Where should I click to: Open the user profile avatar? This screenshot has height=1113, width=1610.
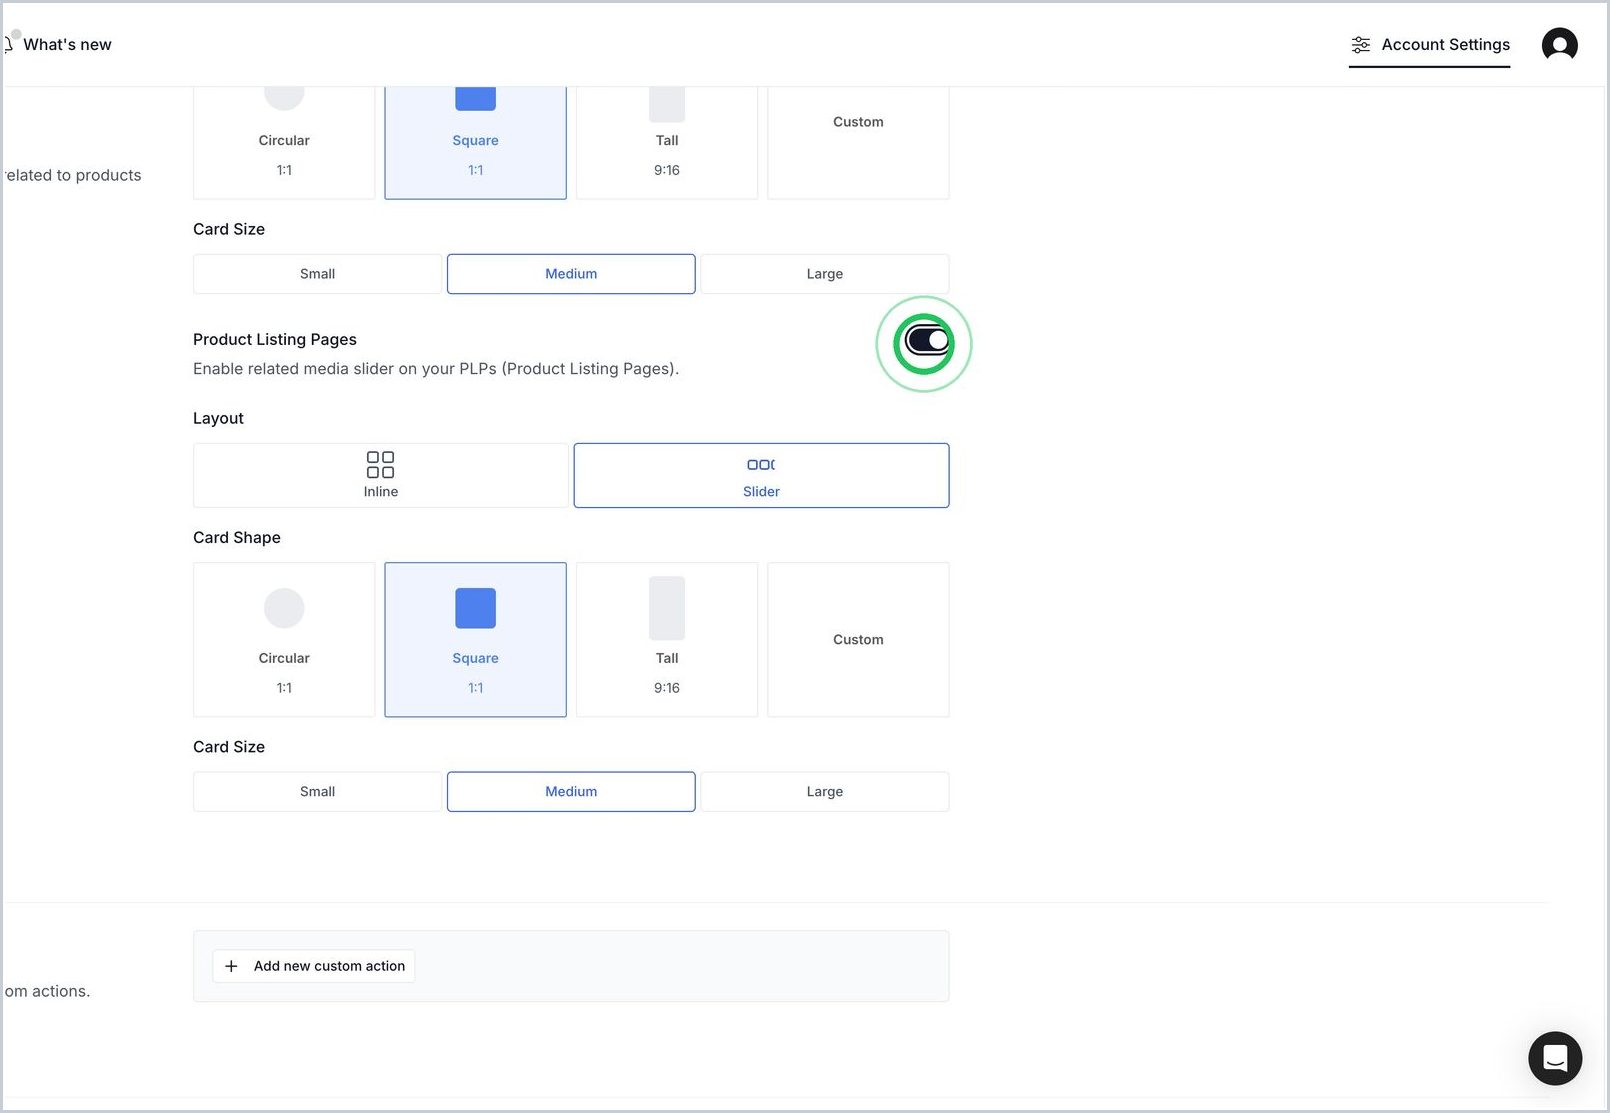click(1559, 45)
